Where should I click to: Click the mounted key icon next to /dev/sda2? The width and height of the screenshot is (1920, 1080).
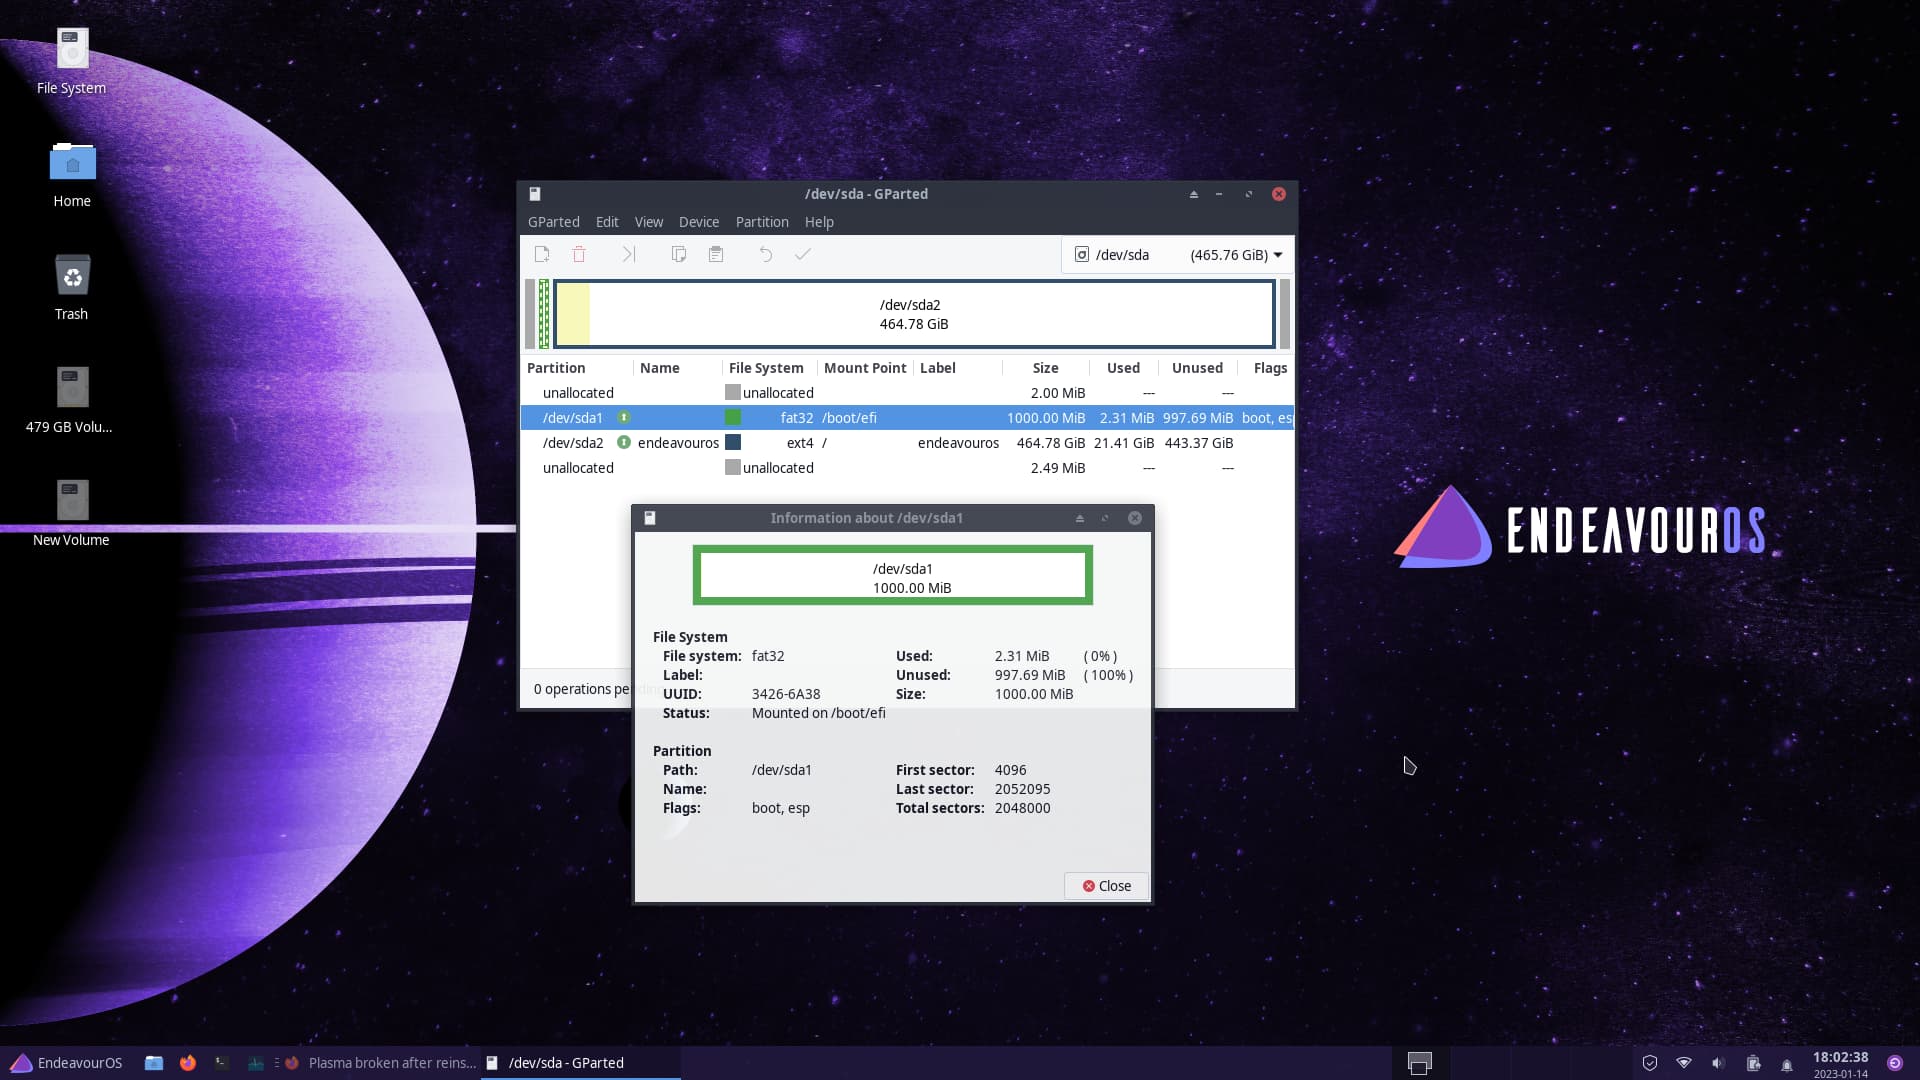[x=624, y=442]
